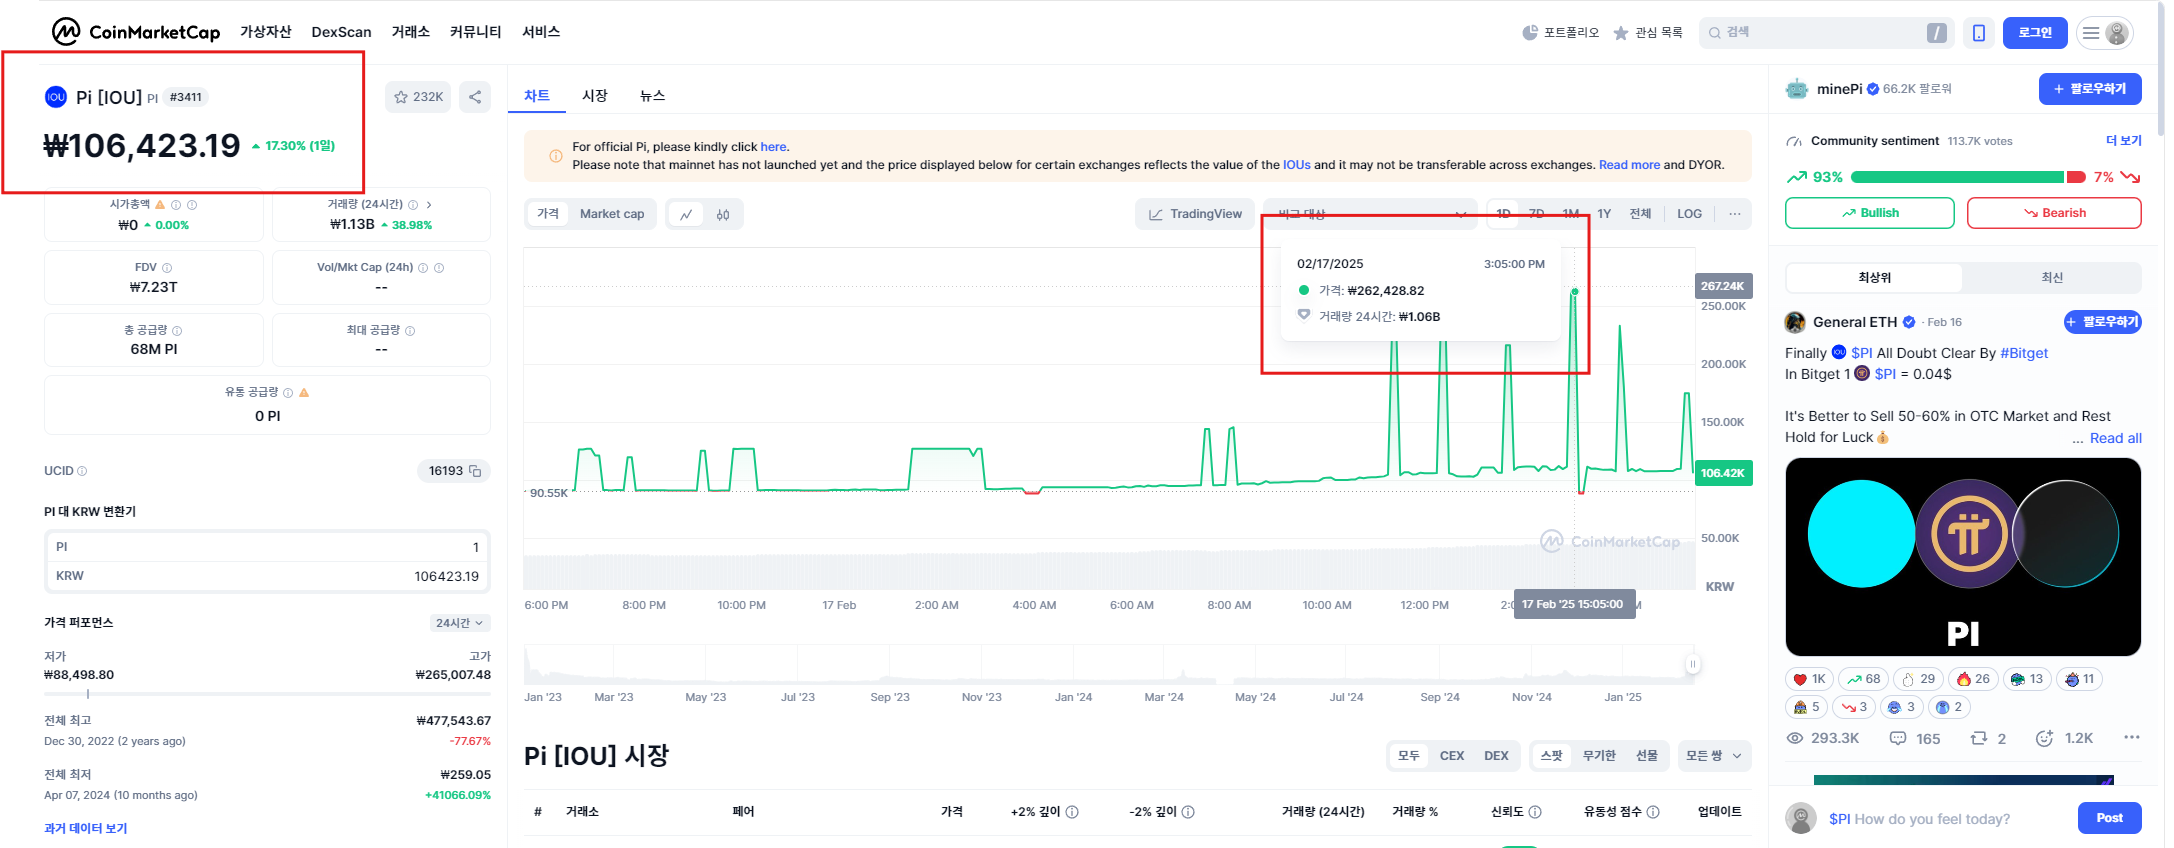Image resolution: width=2174 pixels, height=848 pixels.
Task: Switch chart to Market cap view
Action: (x=612, y=214)
